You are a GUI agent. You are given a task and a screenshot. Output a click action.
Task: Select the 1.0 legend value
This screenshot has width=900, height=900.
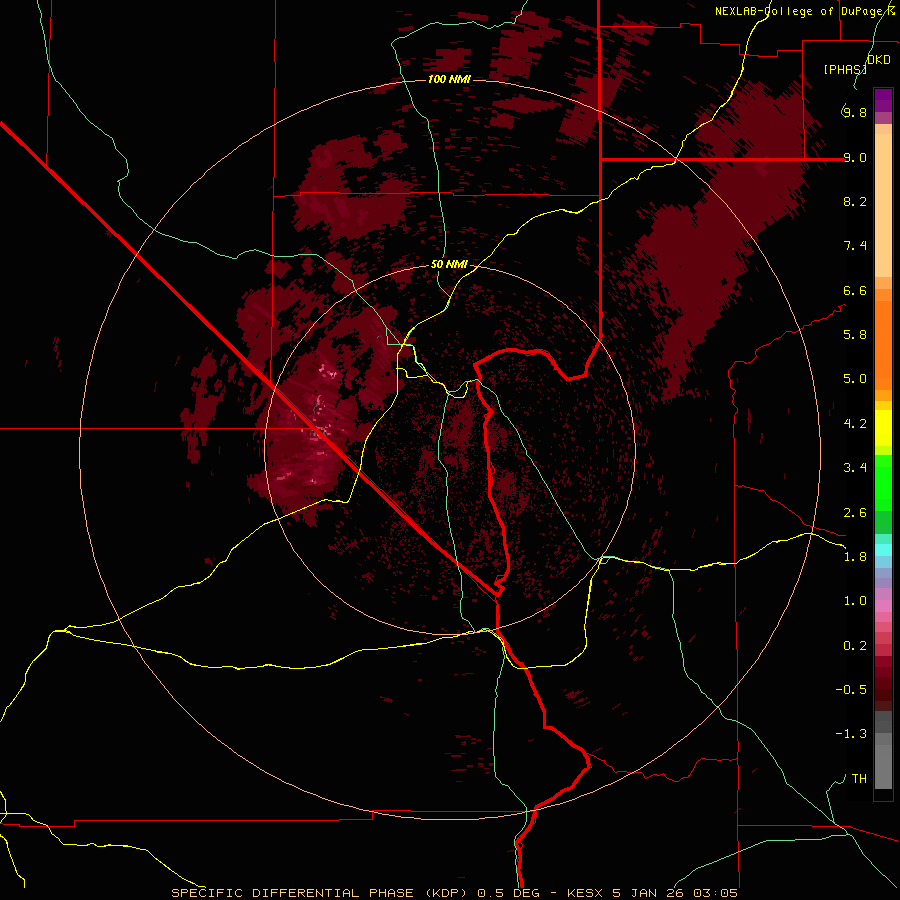pos(855,601)
